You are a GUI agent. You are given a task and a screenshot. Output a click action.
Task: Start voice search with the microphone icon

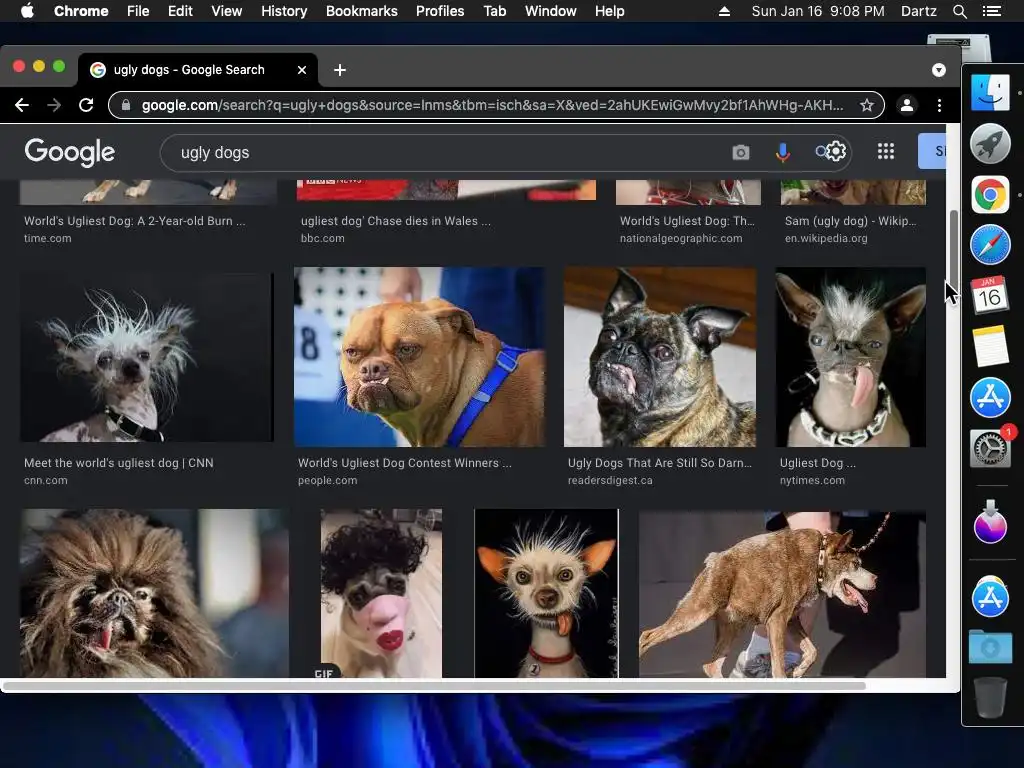(x=782, y=152)
